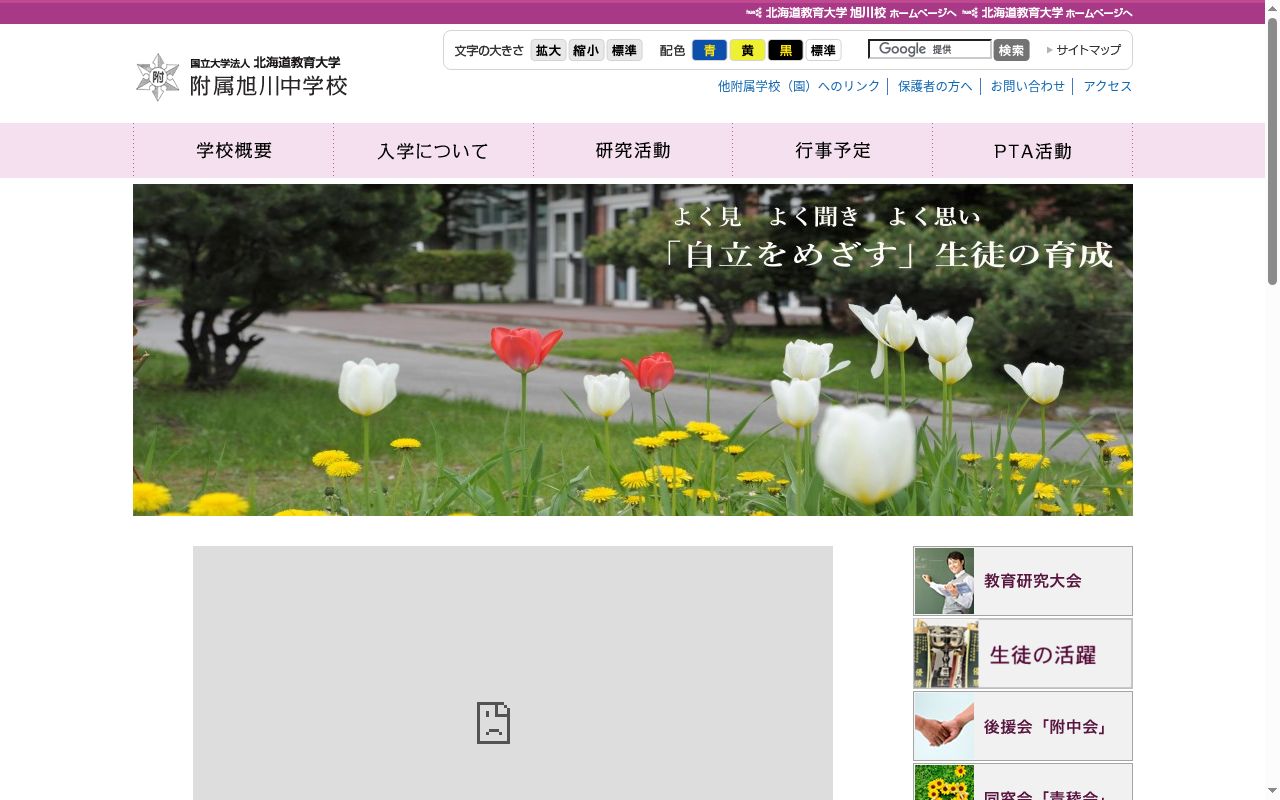Open the 後援会「附中会」 banner
This screenshot has width=1280, height=800.
(1023, 727)
